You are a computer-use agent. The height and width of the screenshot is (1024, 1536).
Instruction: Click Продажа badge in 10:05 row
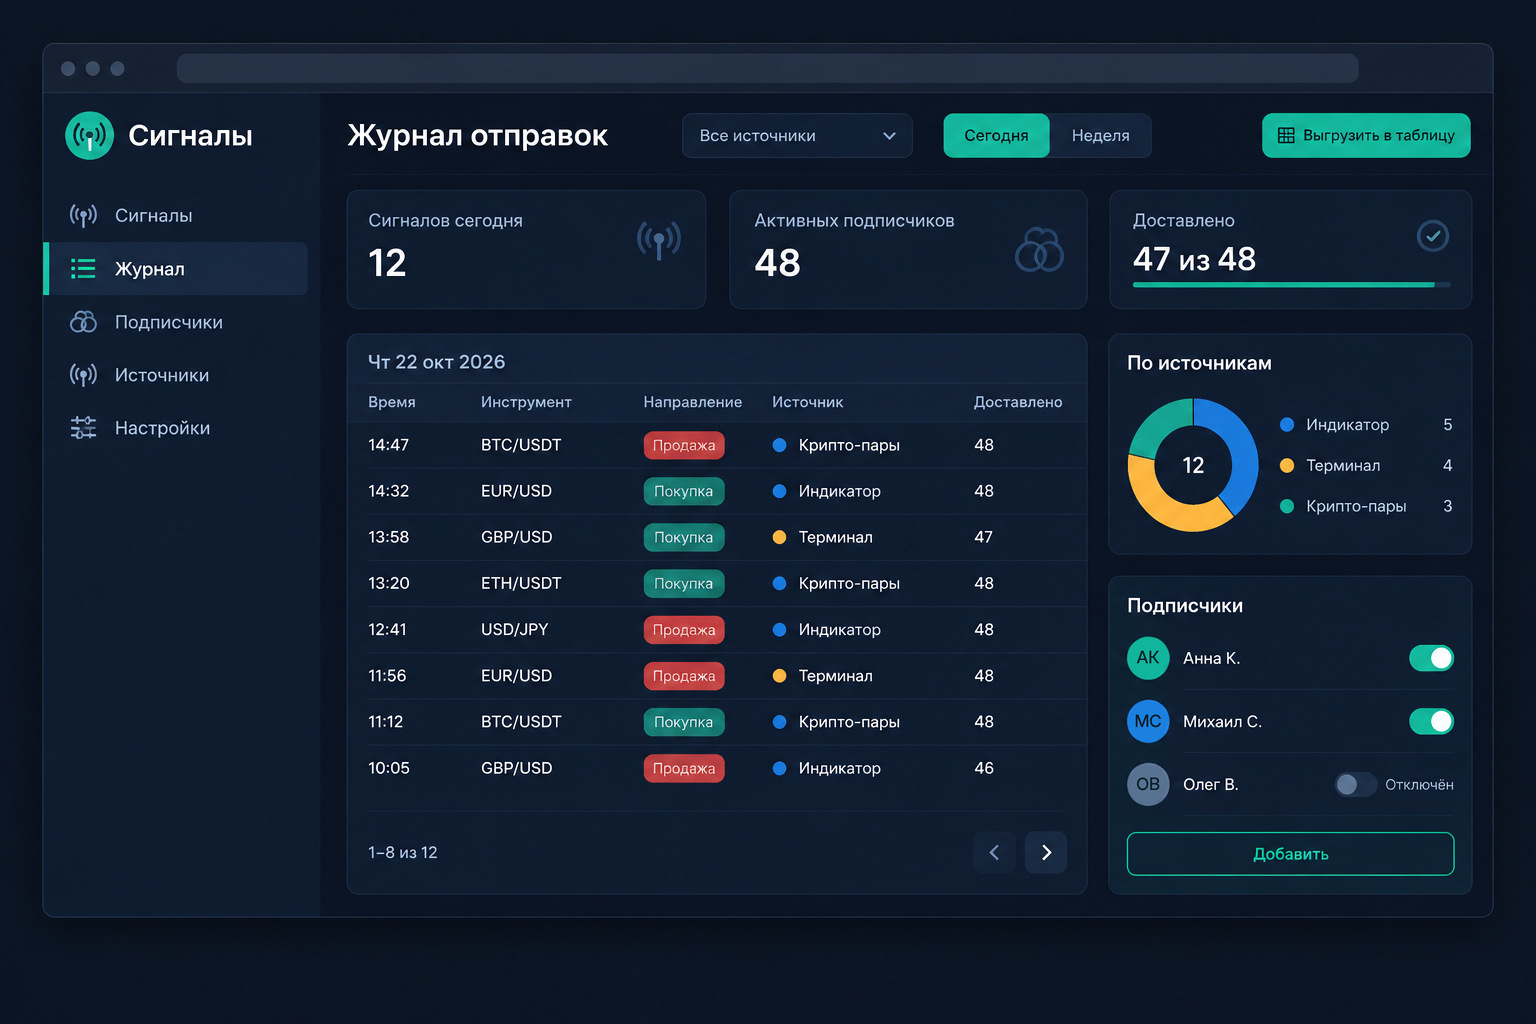click(x=684, y=768)
